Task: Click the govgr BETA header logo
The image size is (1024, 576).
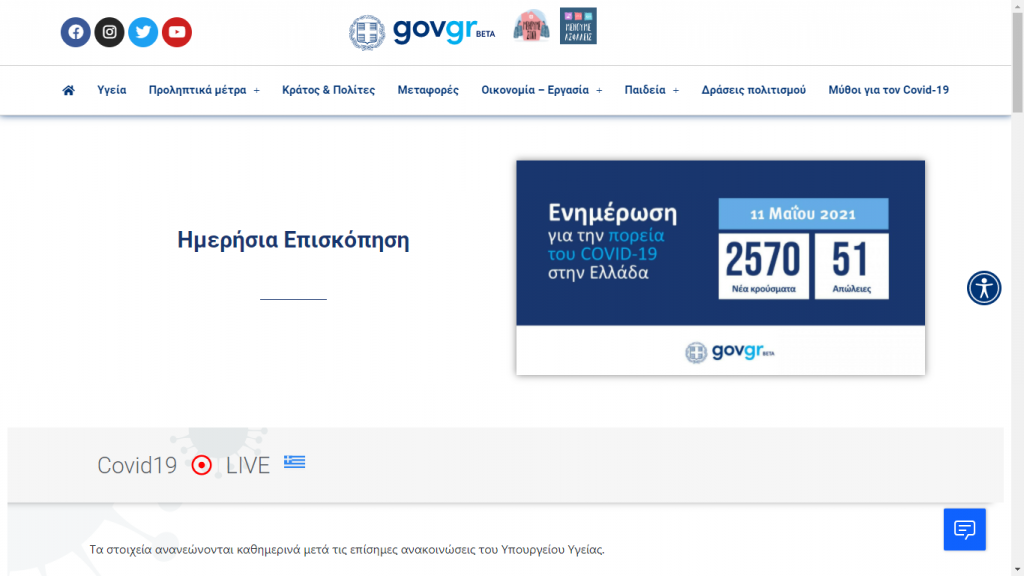Action: coord(444,30)
